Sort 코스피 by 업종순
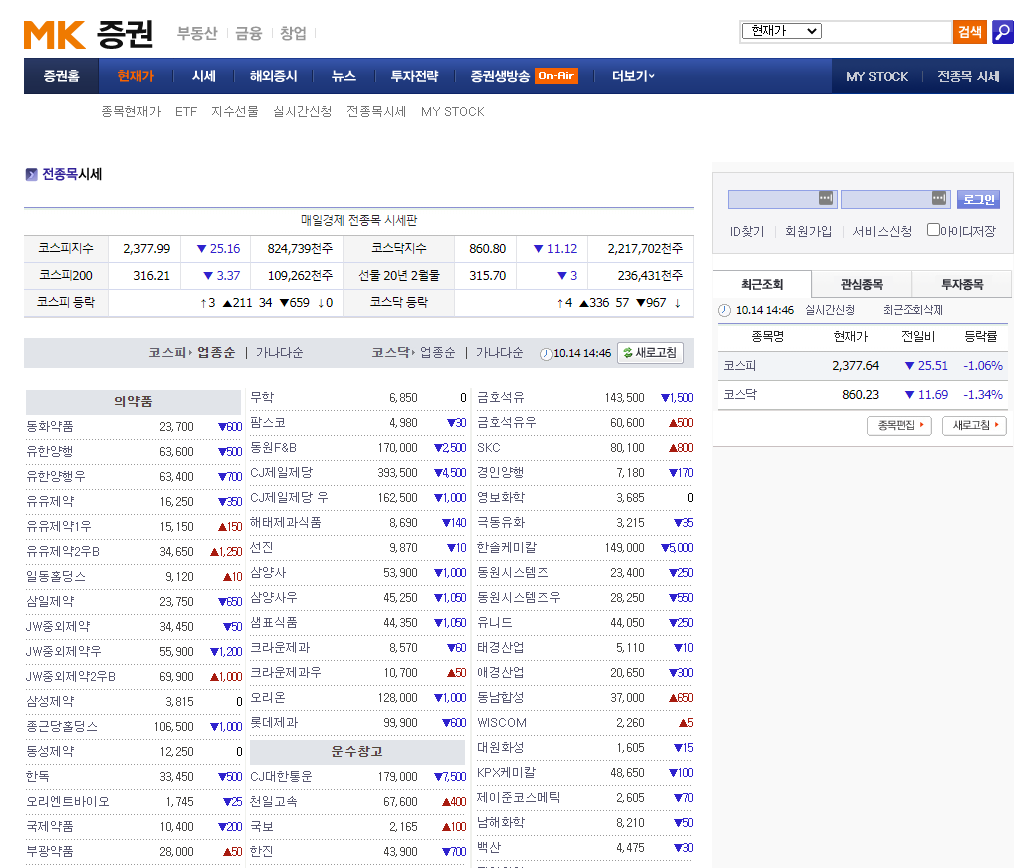The height and width of the screenshot is (868, 1026). [x=216, y=353]
